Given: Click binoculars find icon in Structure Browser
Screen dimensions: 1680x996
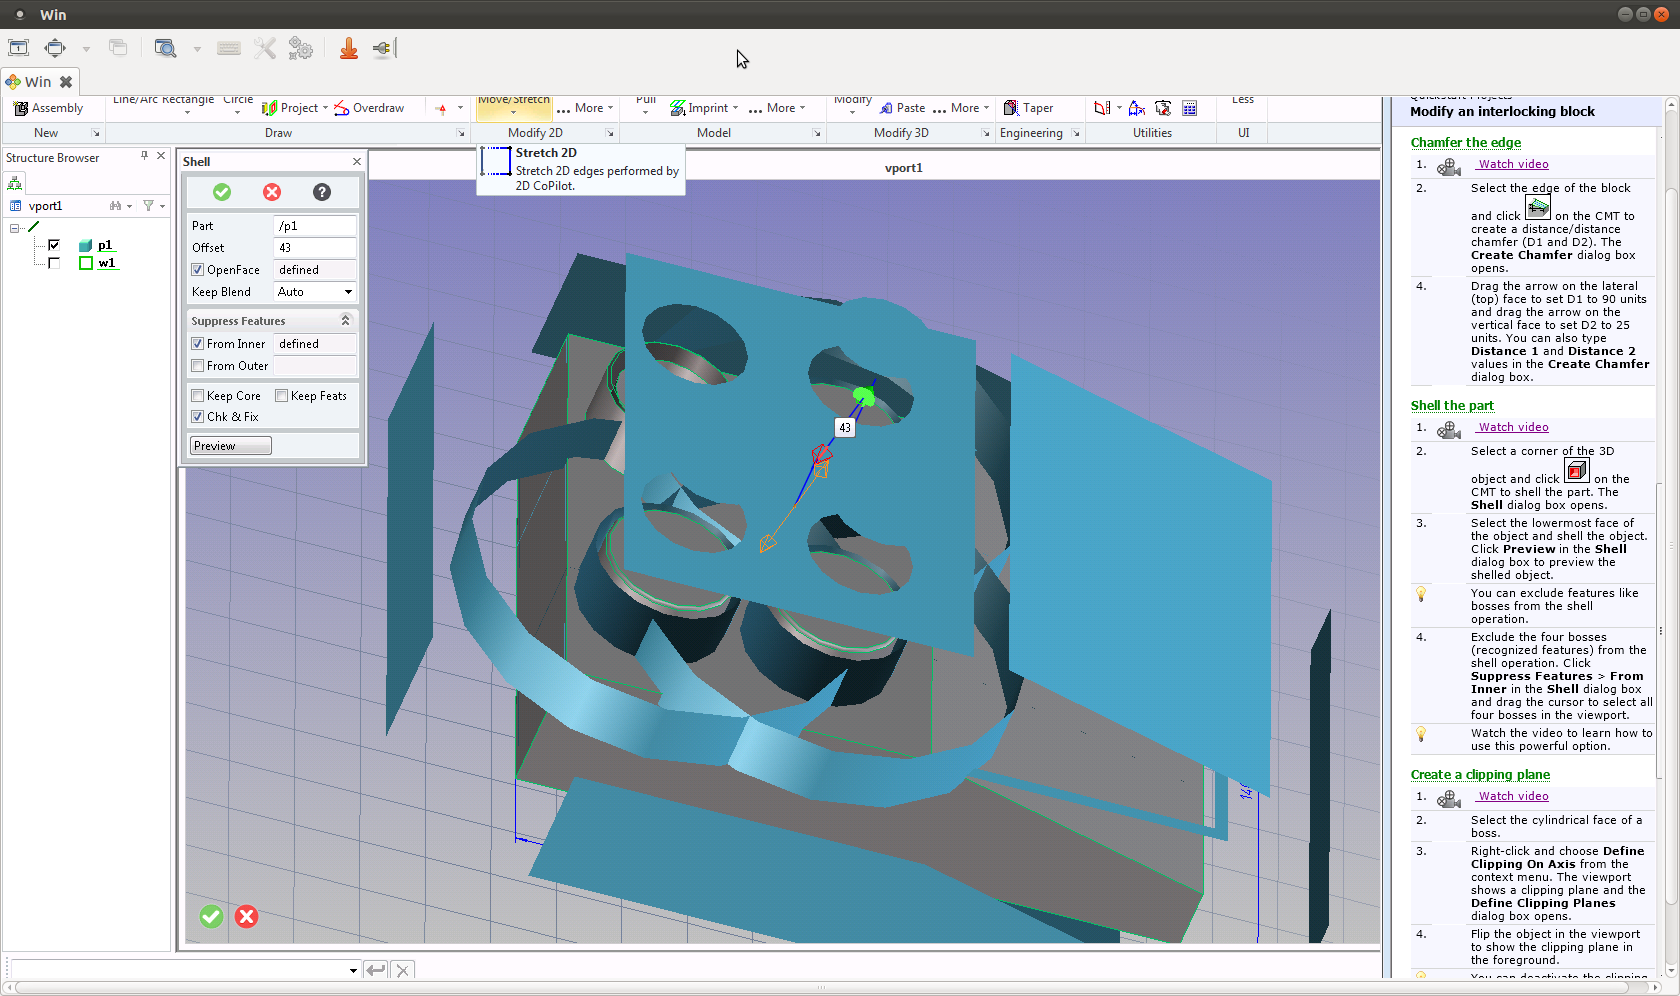Looking at the screenshot, I should 116,206.
